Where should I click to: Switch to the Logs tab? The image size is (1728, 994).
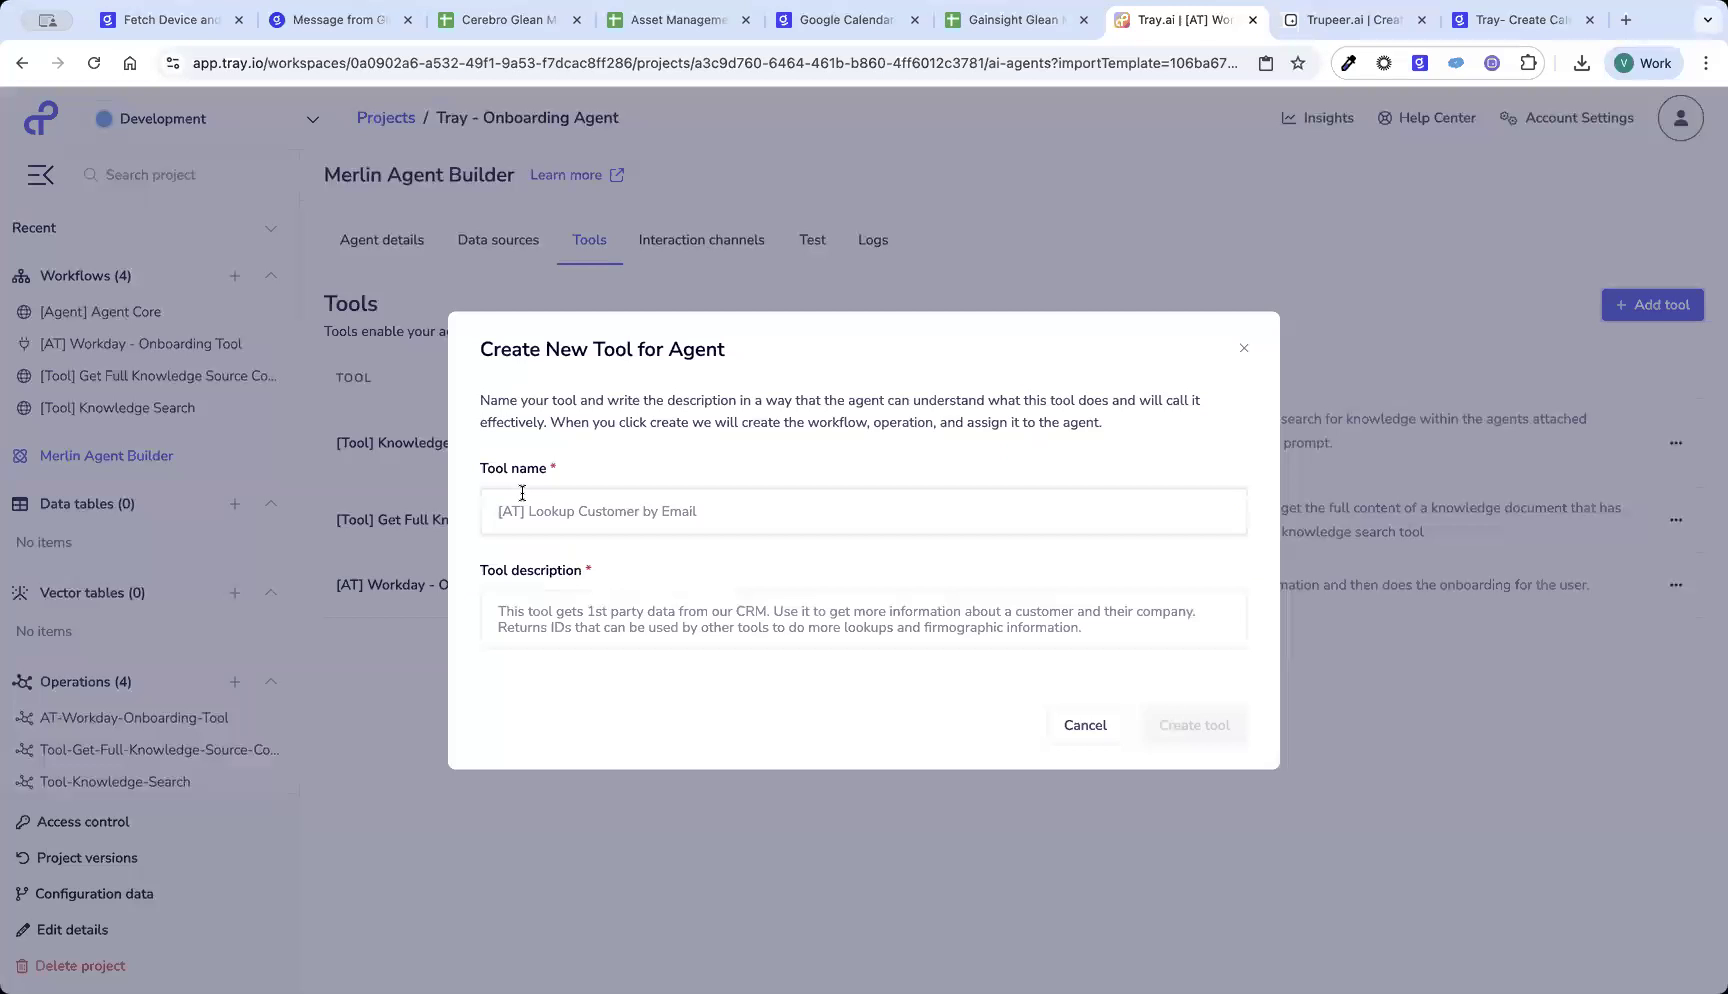pos(872,240)
